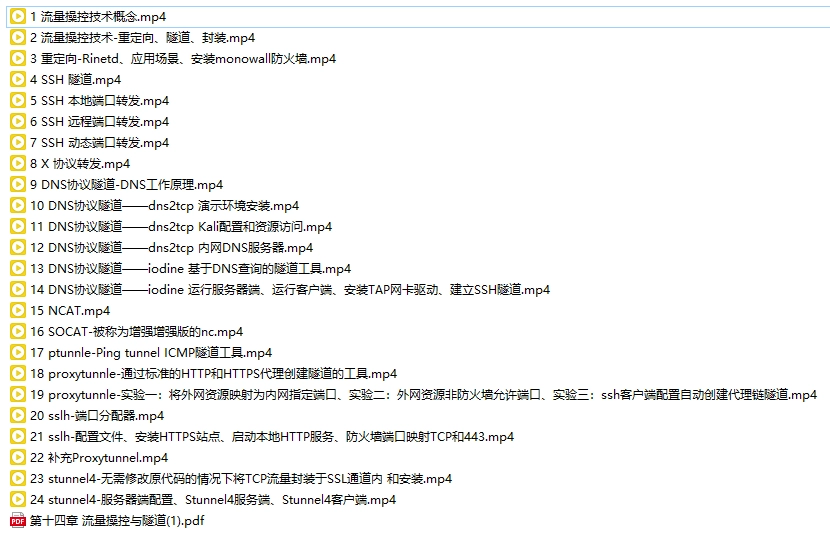Click the icon next to 5 SSH 本地端口转发.mp4

point(17,101)
